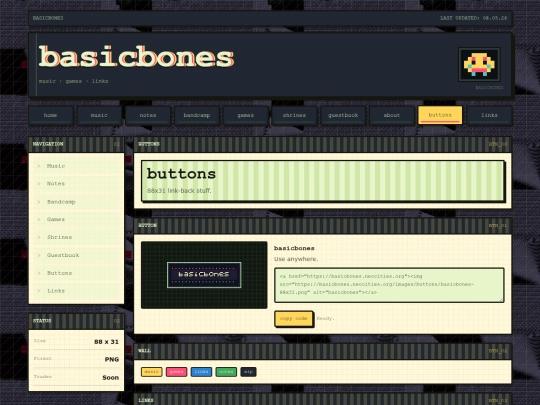
Task: Click the WALL section header
Action: pos(323,351)
